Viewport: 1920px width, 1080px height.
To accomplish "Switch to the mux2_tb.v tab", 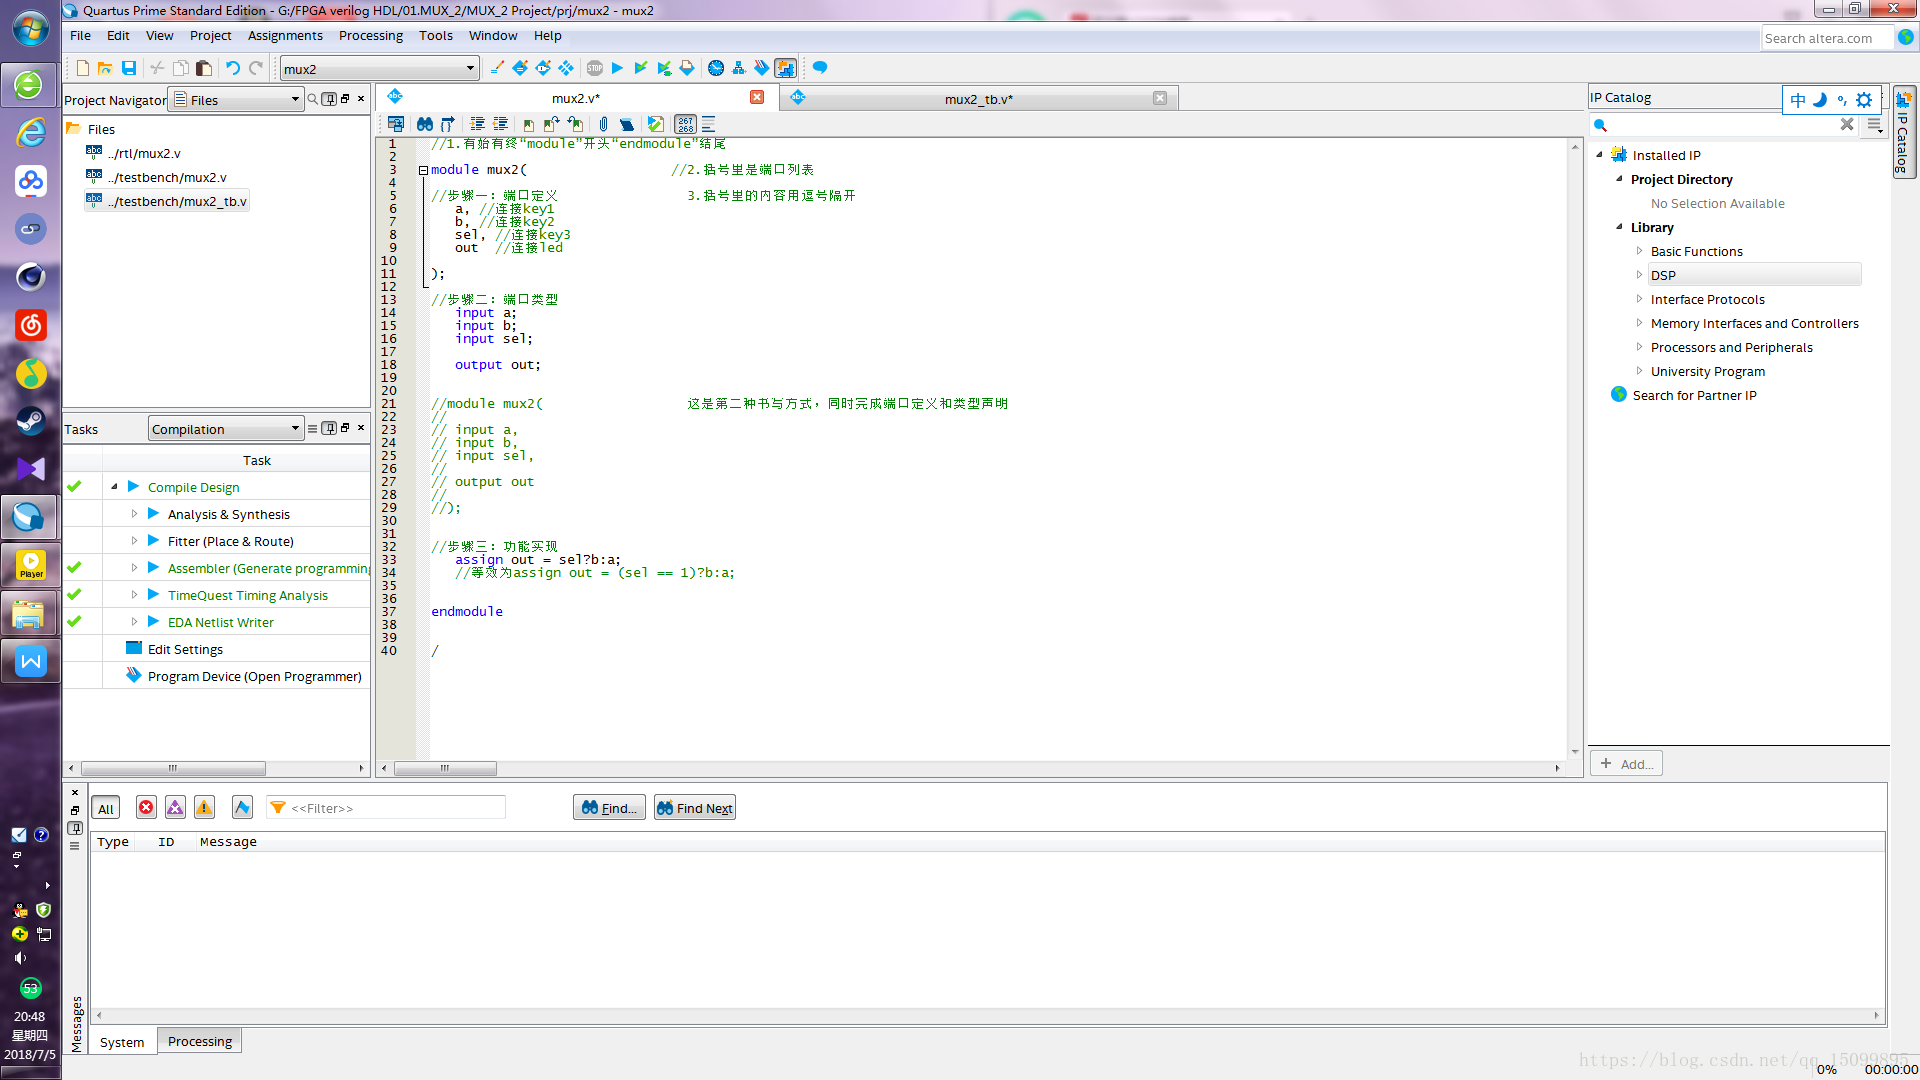I will pos(978,98).
